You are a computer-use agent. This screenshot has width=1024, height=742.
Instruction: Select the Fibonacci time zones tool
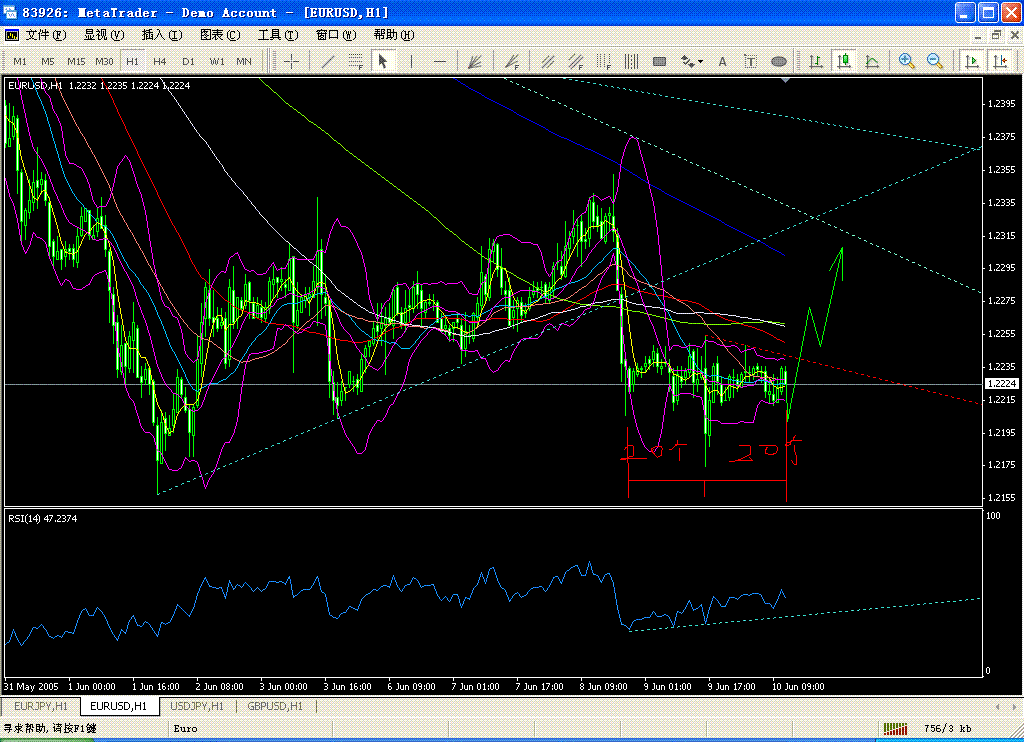coord(604,61)
